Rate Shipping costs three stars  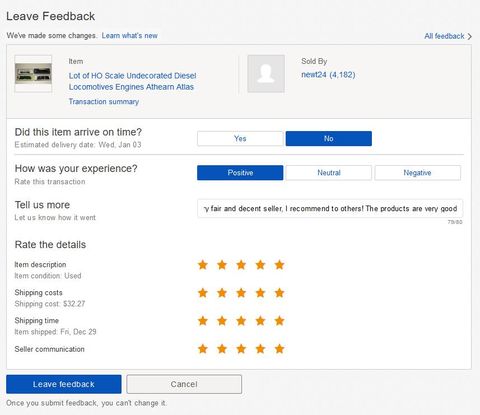[241, 293]
